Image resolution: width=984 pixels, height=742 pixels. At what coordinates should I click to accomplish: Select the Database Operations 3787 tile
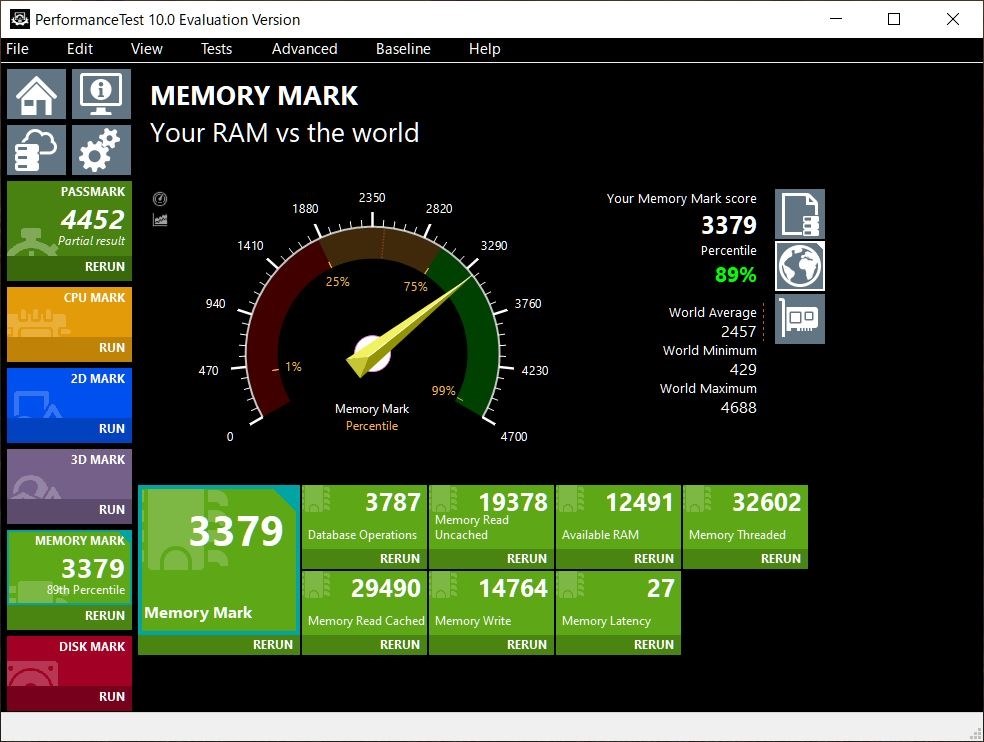click(x=365, y=517)
